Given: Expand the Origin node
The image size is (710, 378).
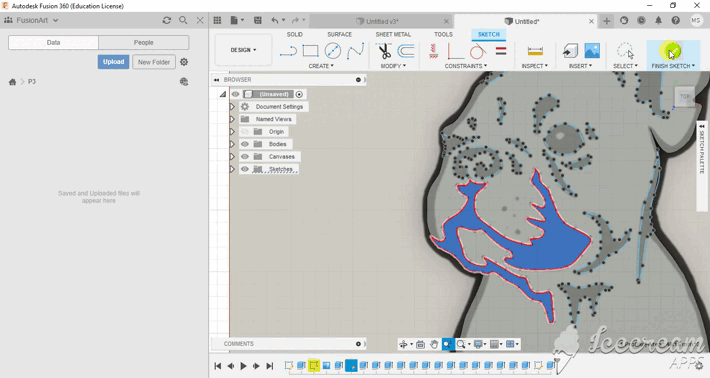Looking at the screenshot, I should pyautogui.click(x=232, y=132).
